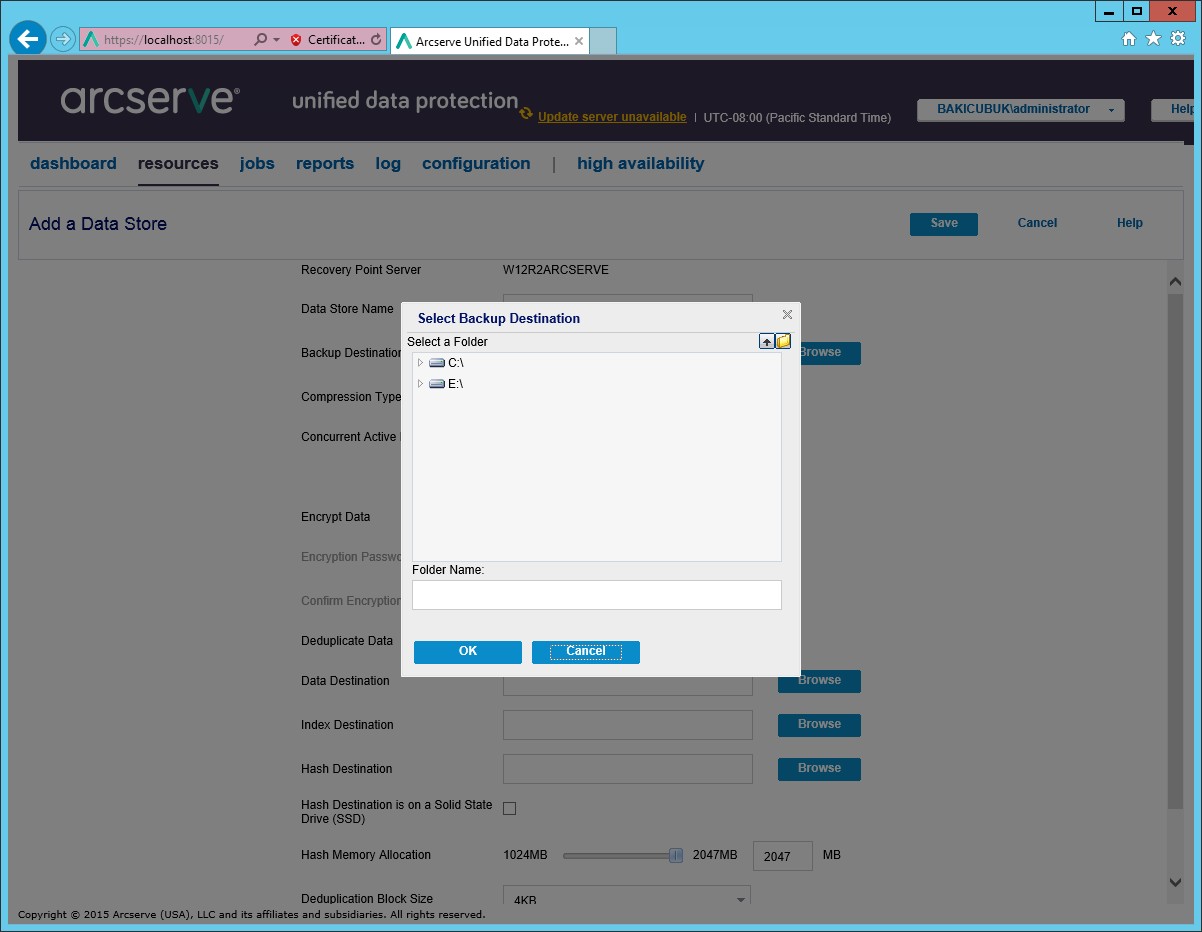
Task: Click the Data Destination text field
Action: (628, 685)
